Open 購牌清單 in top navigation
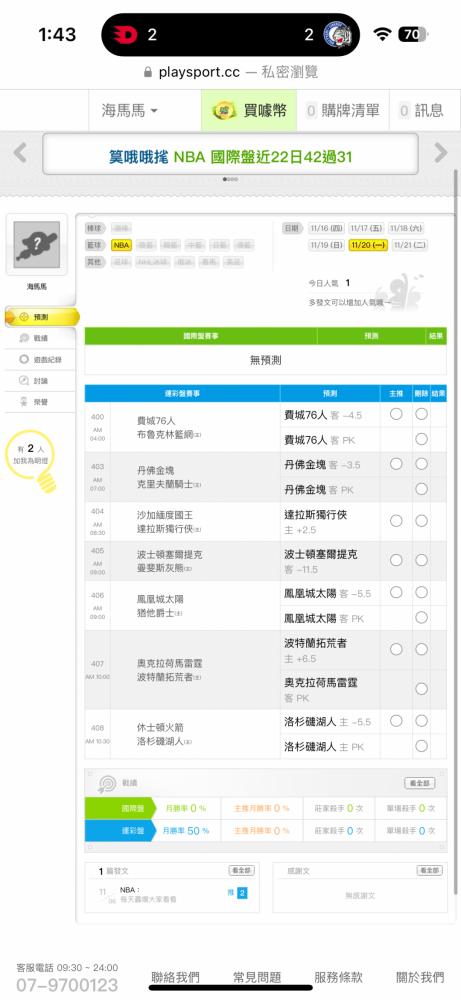The width and height of the screenshot is (461, 1000). click(x=343, y=110)
